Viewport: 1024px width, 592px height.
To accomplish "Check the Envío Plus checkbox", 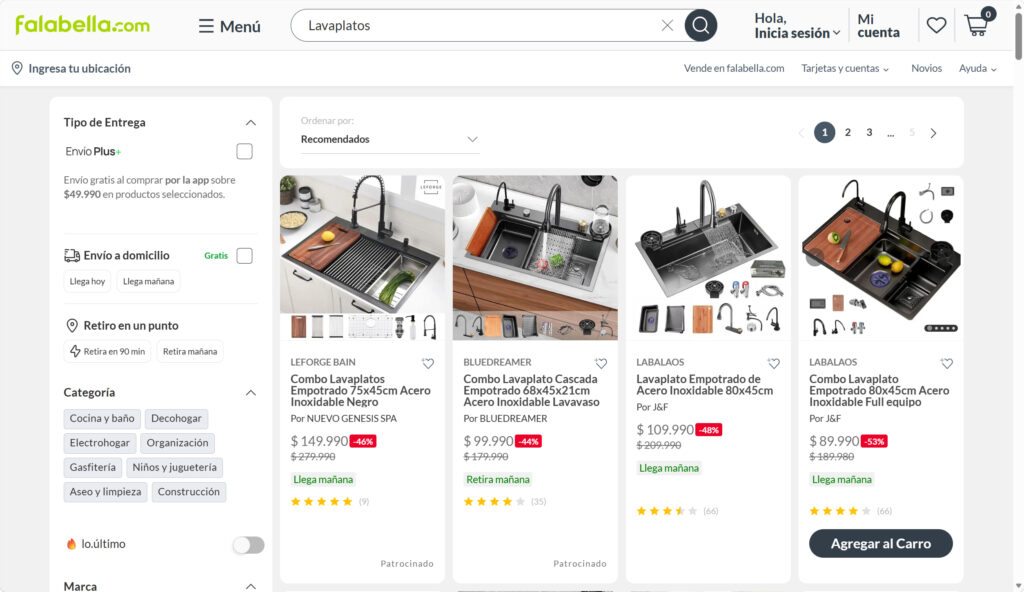I will pos(244,151).
